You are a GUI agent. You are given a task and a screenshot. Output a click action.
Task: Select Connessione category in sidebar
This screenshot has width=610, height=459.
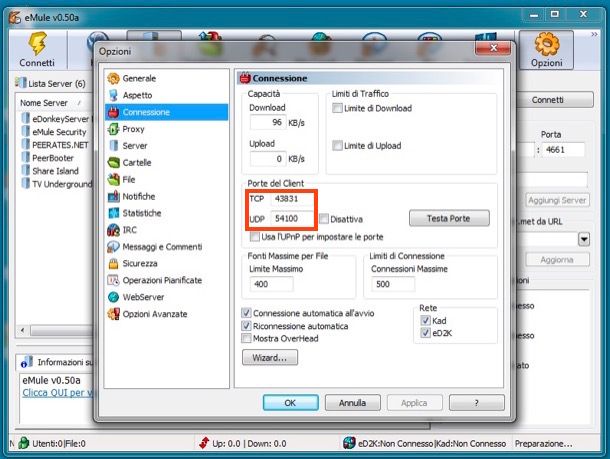pos(167,112)
